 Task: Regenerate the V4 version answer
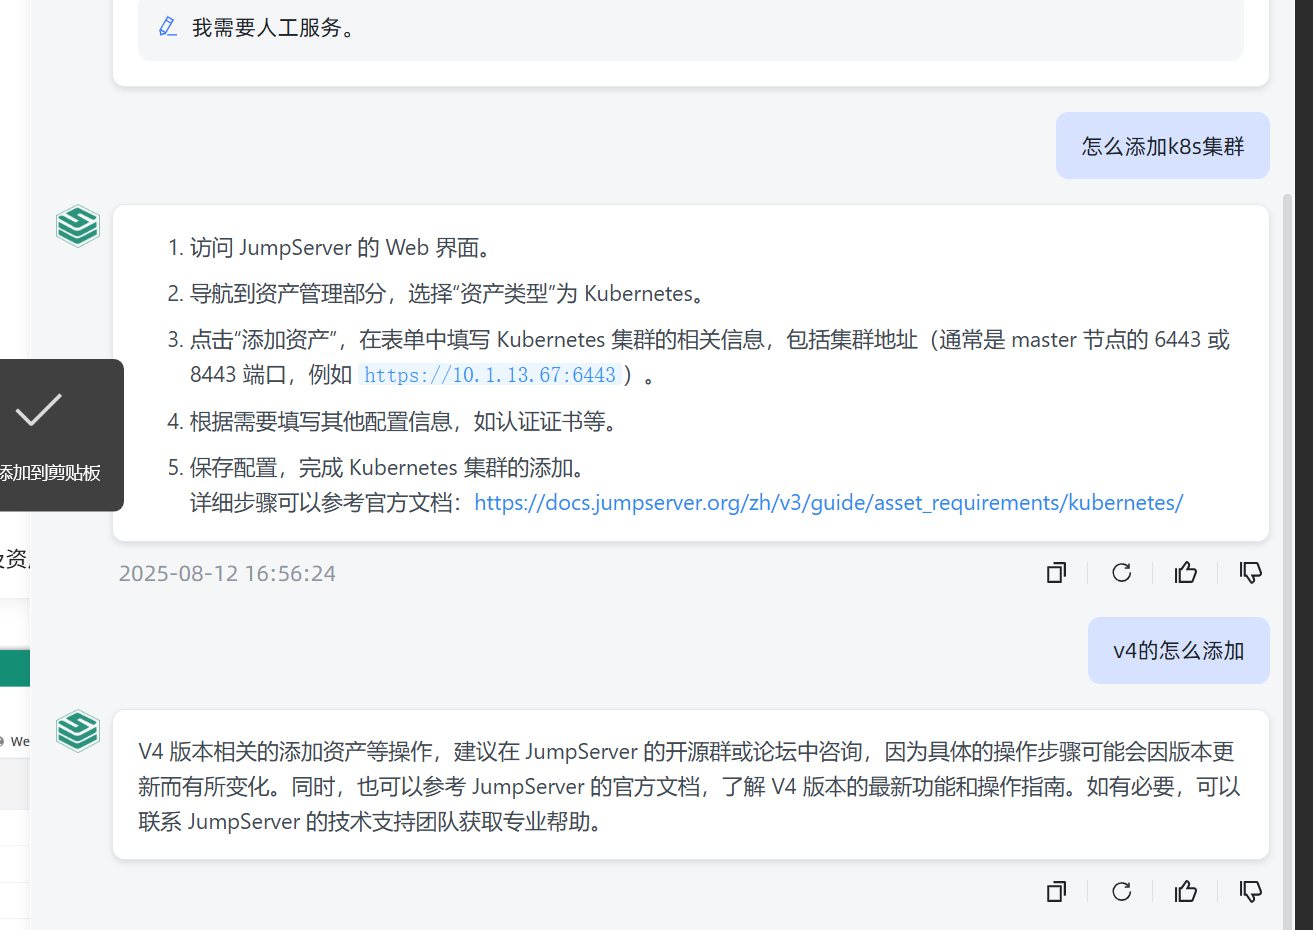coord(1121,891)
